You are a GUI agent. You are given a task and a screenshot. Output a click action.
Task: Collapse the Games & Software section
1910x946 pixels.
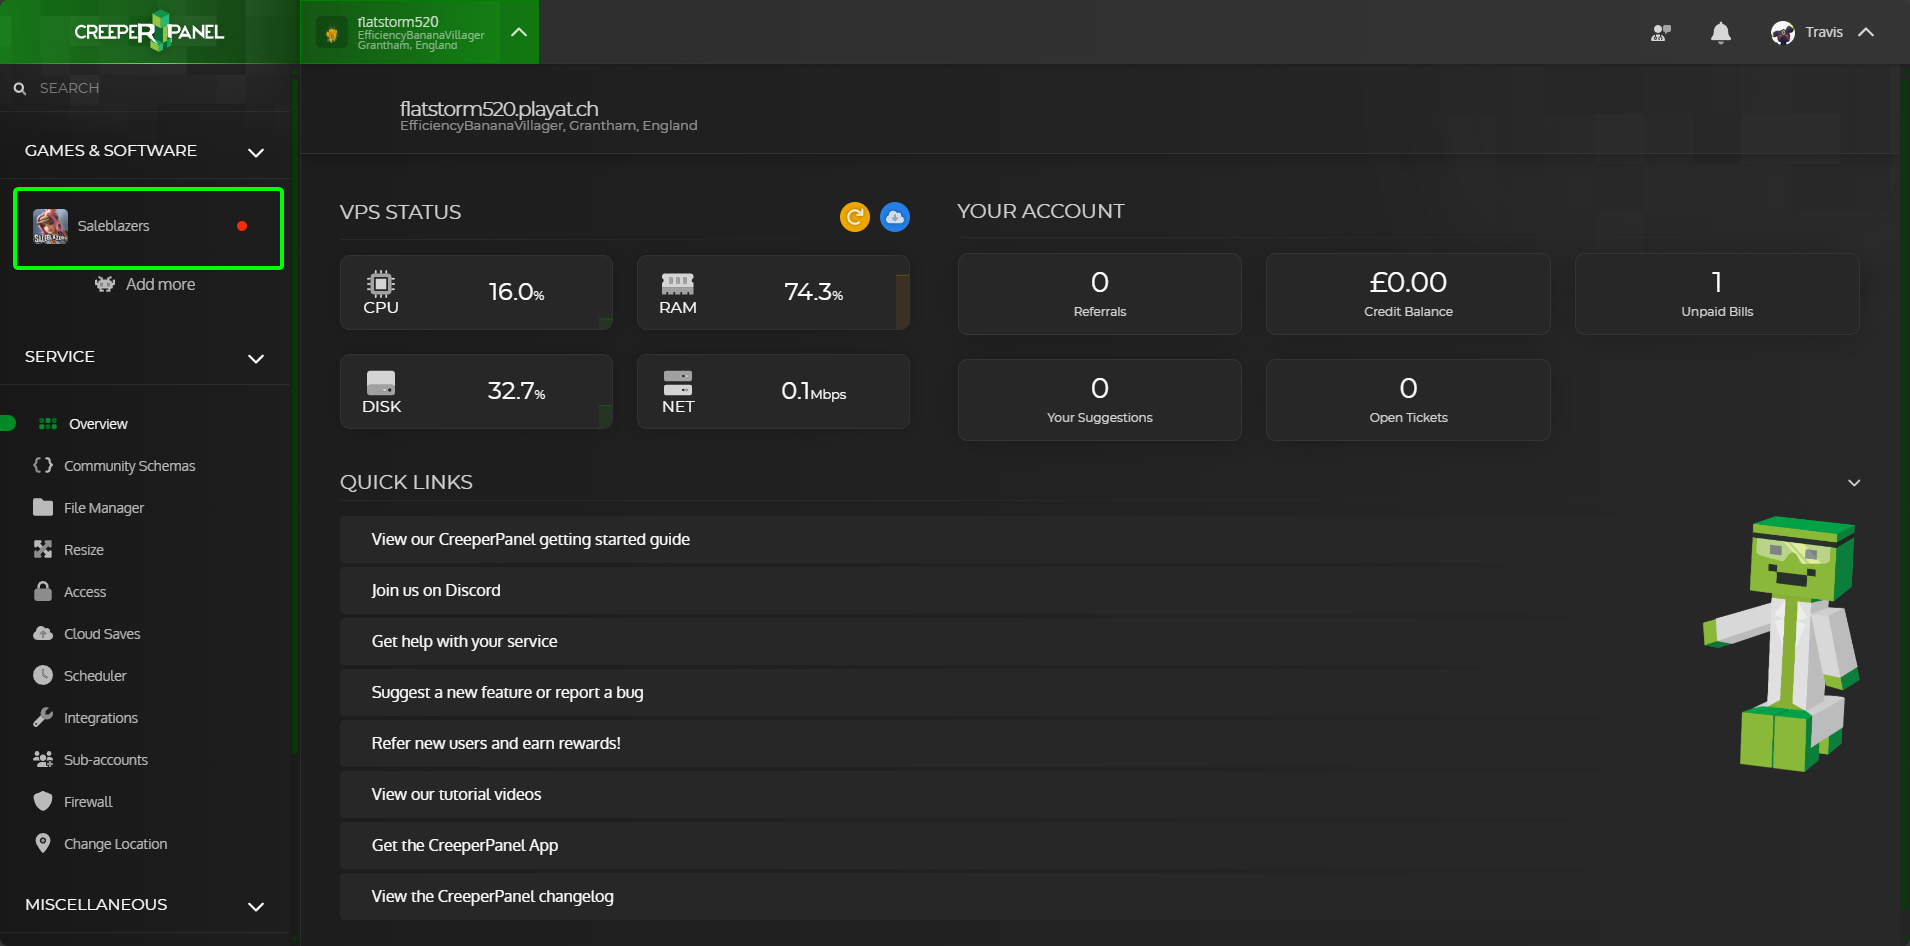coord(256,152)
